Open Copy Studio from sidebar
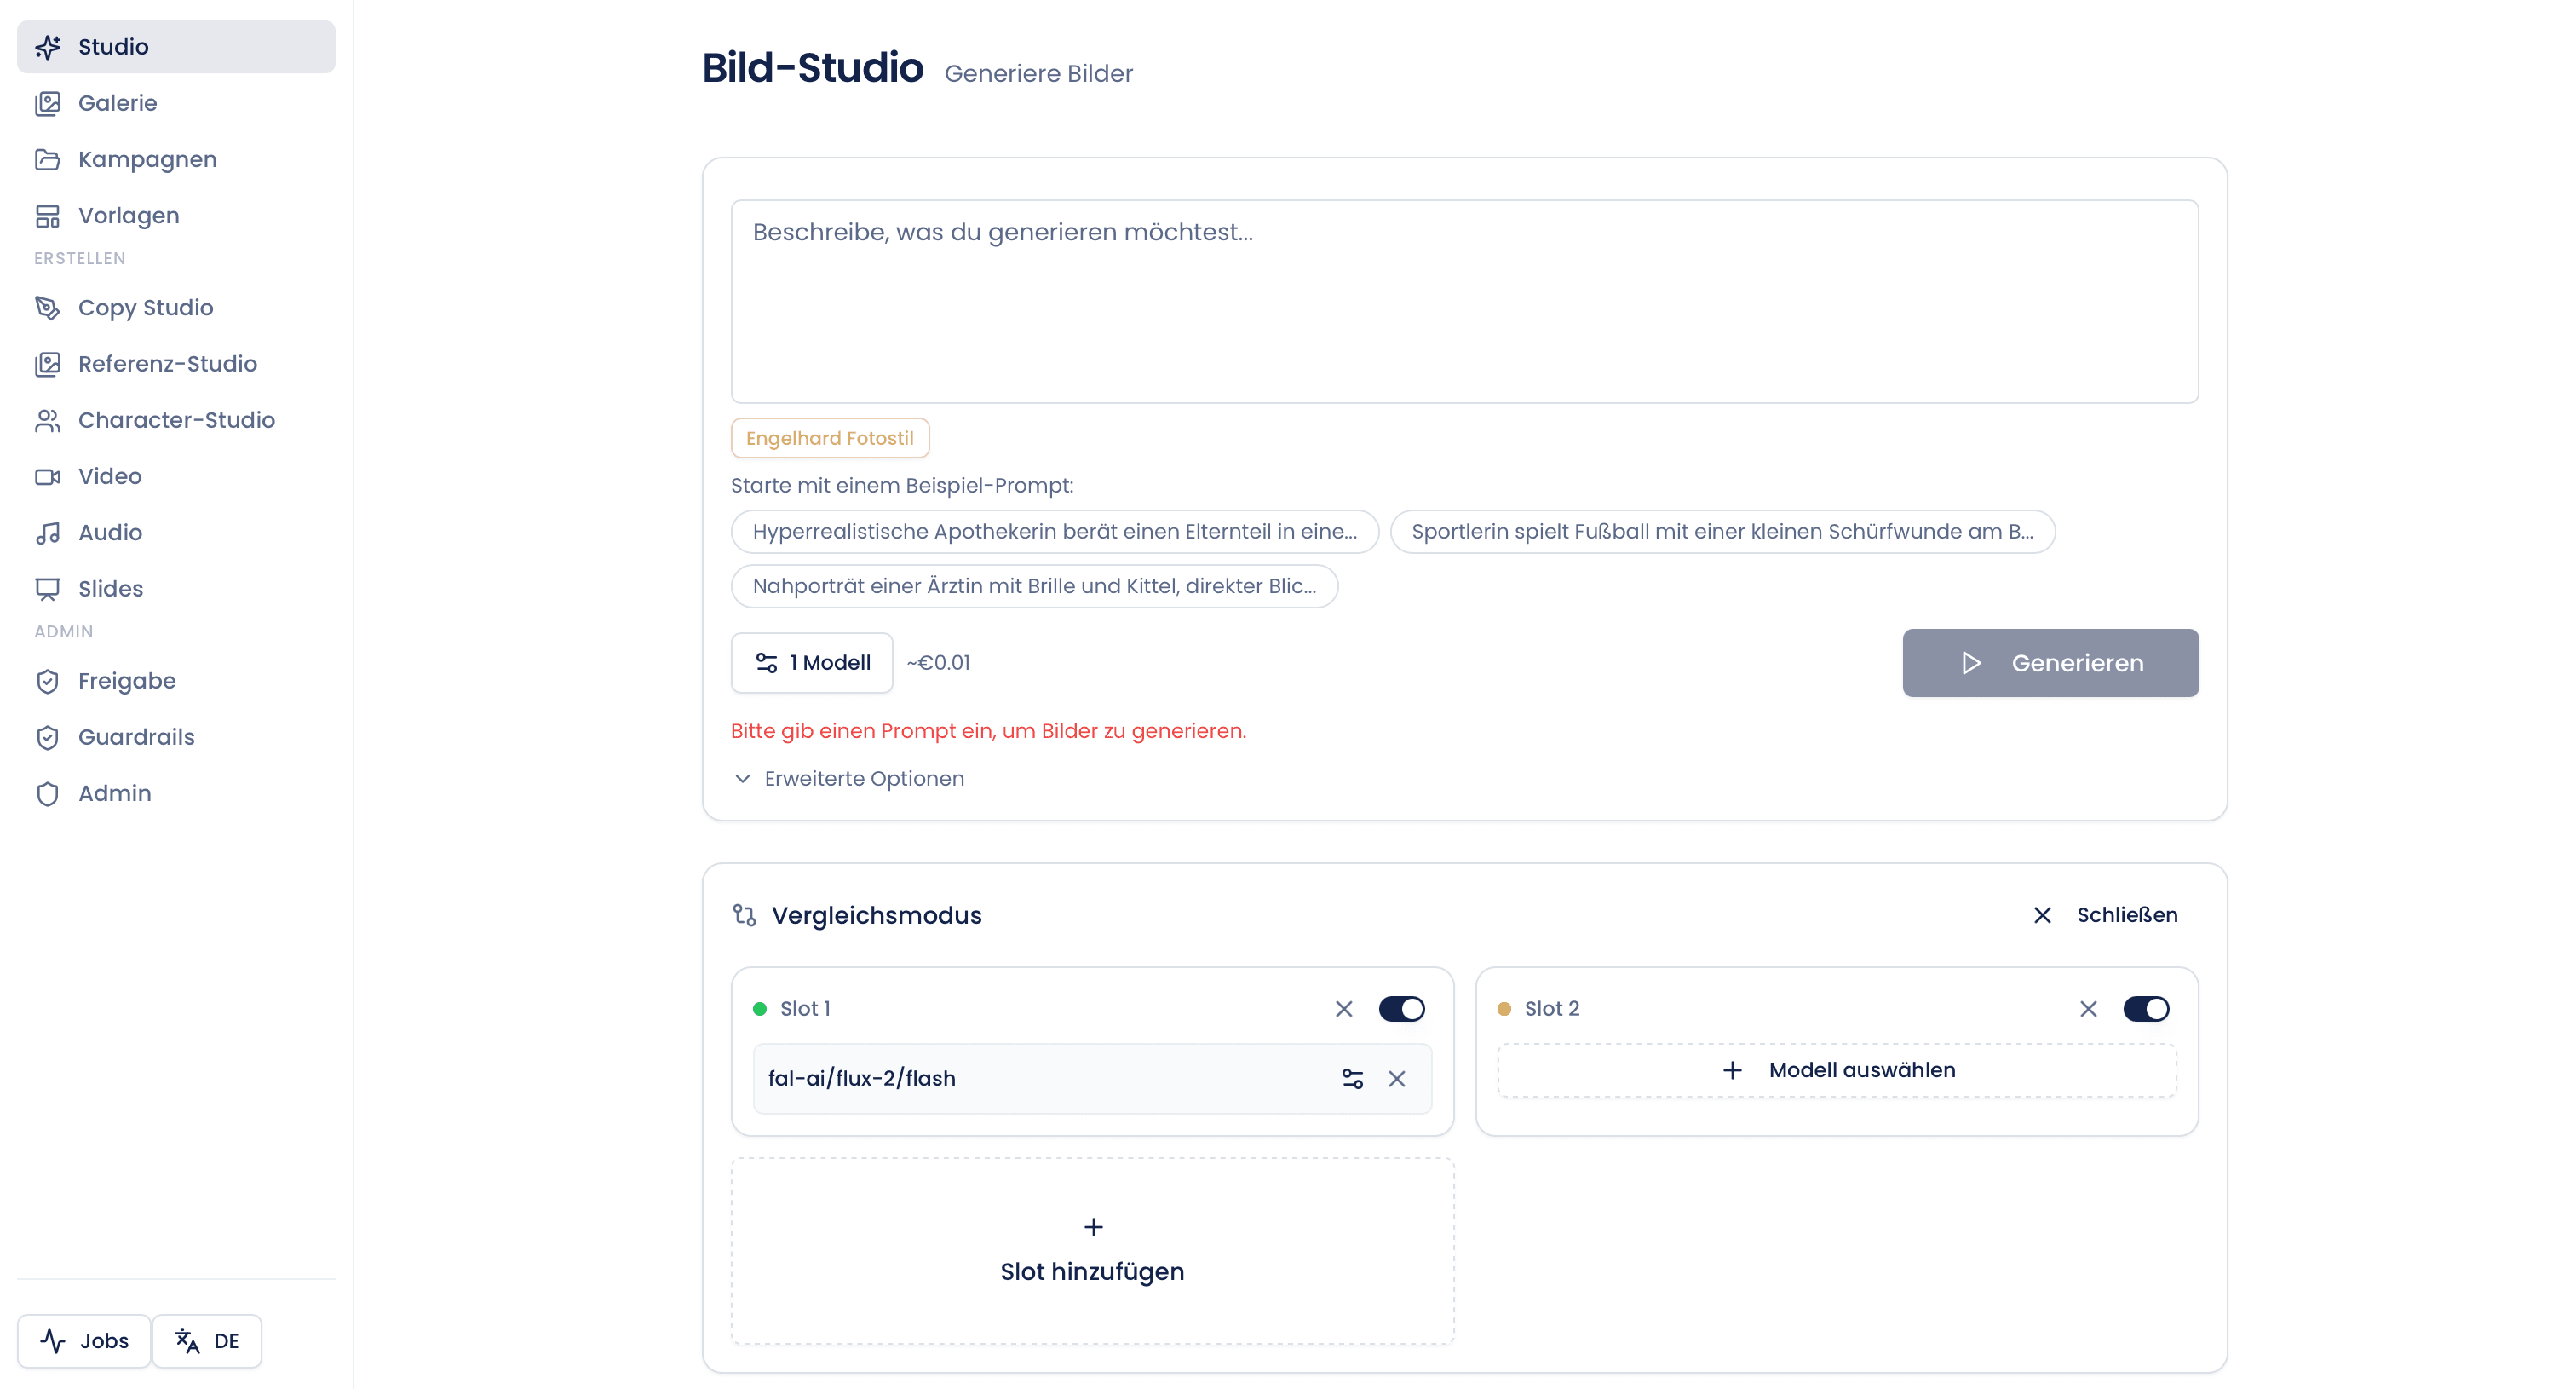This screenshot has height=1389, width=2576. click(176, 307)
